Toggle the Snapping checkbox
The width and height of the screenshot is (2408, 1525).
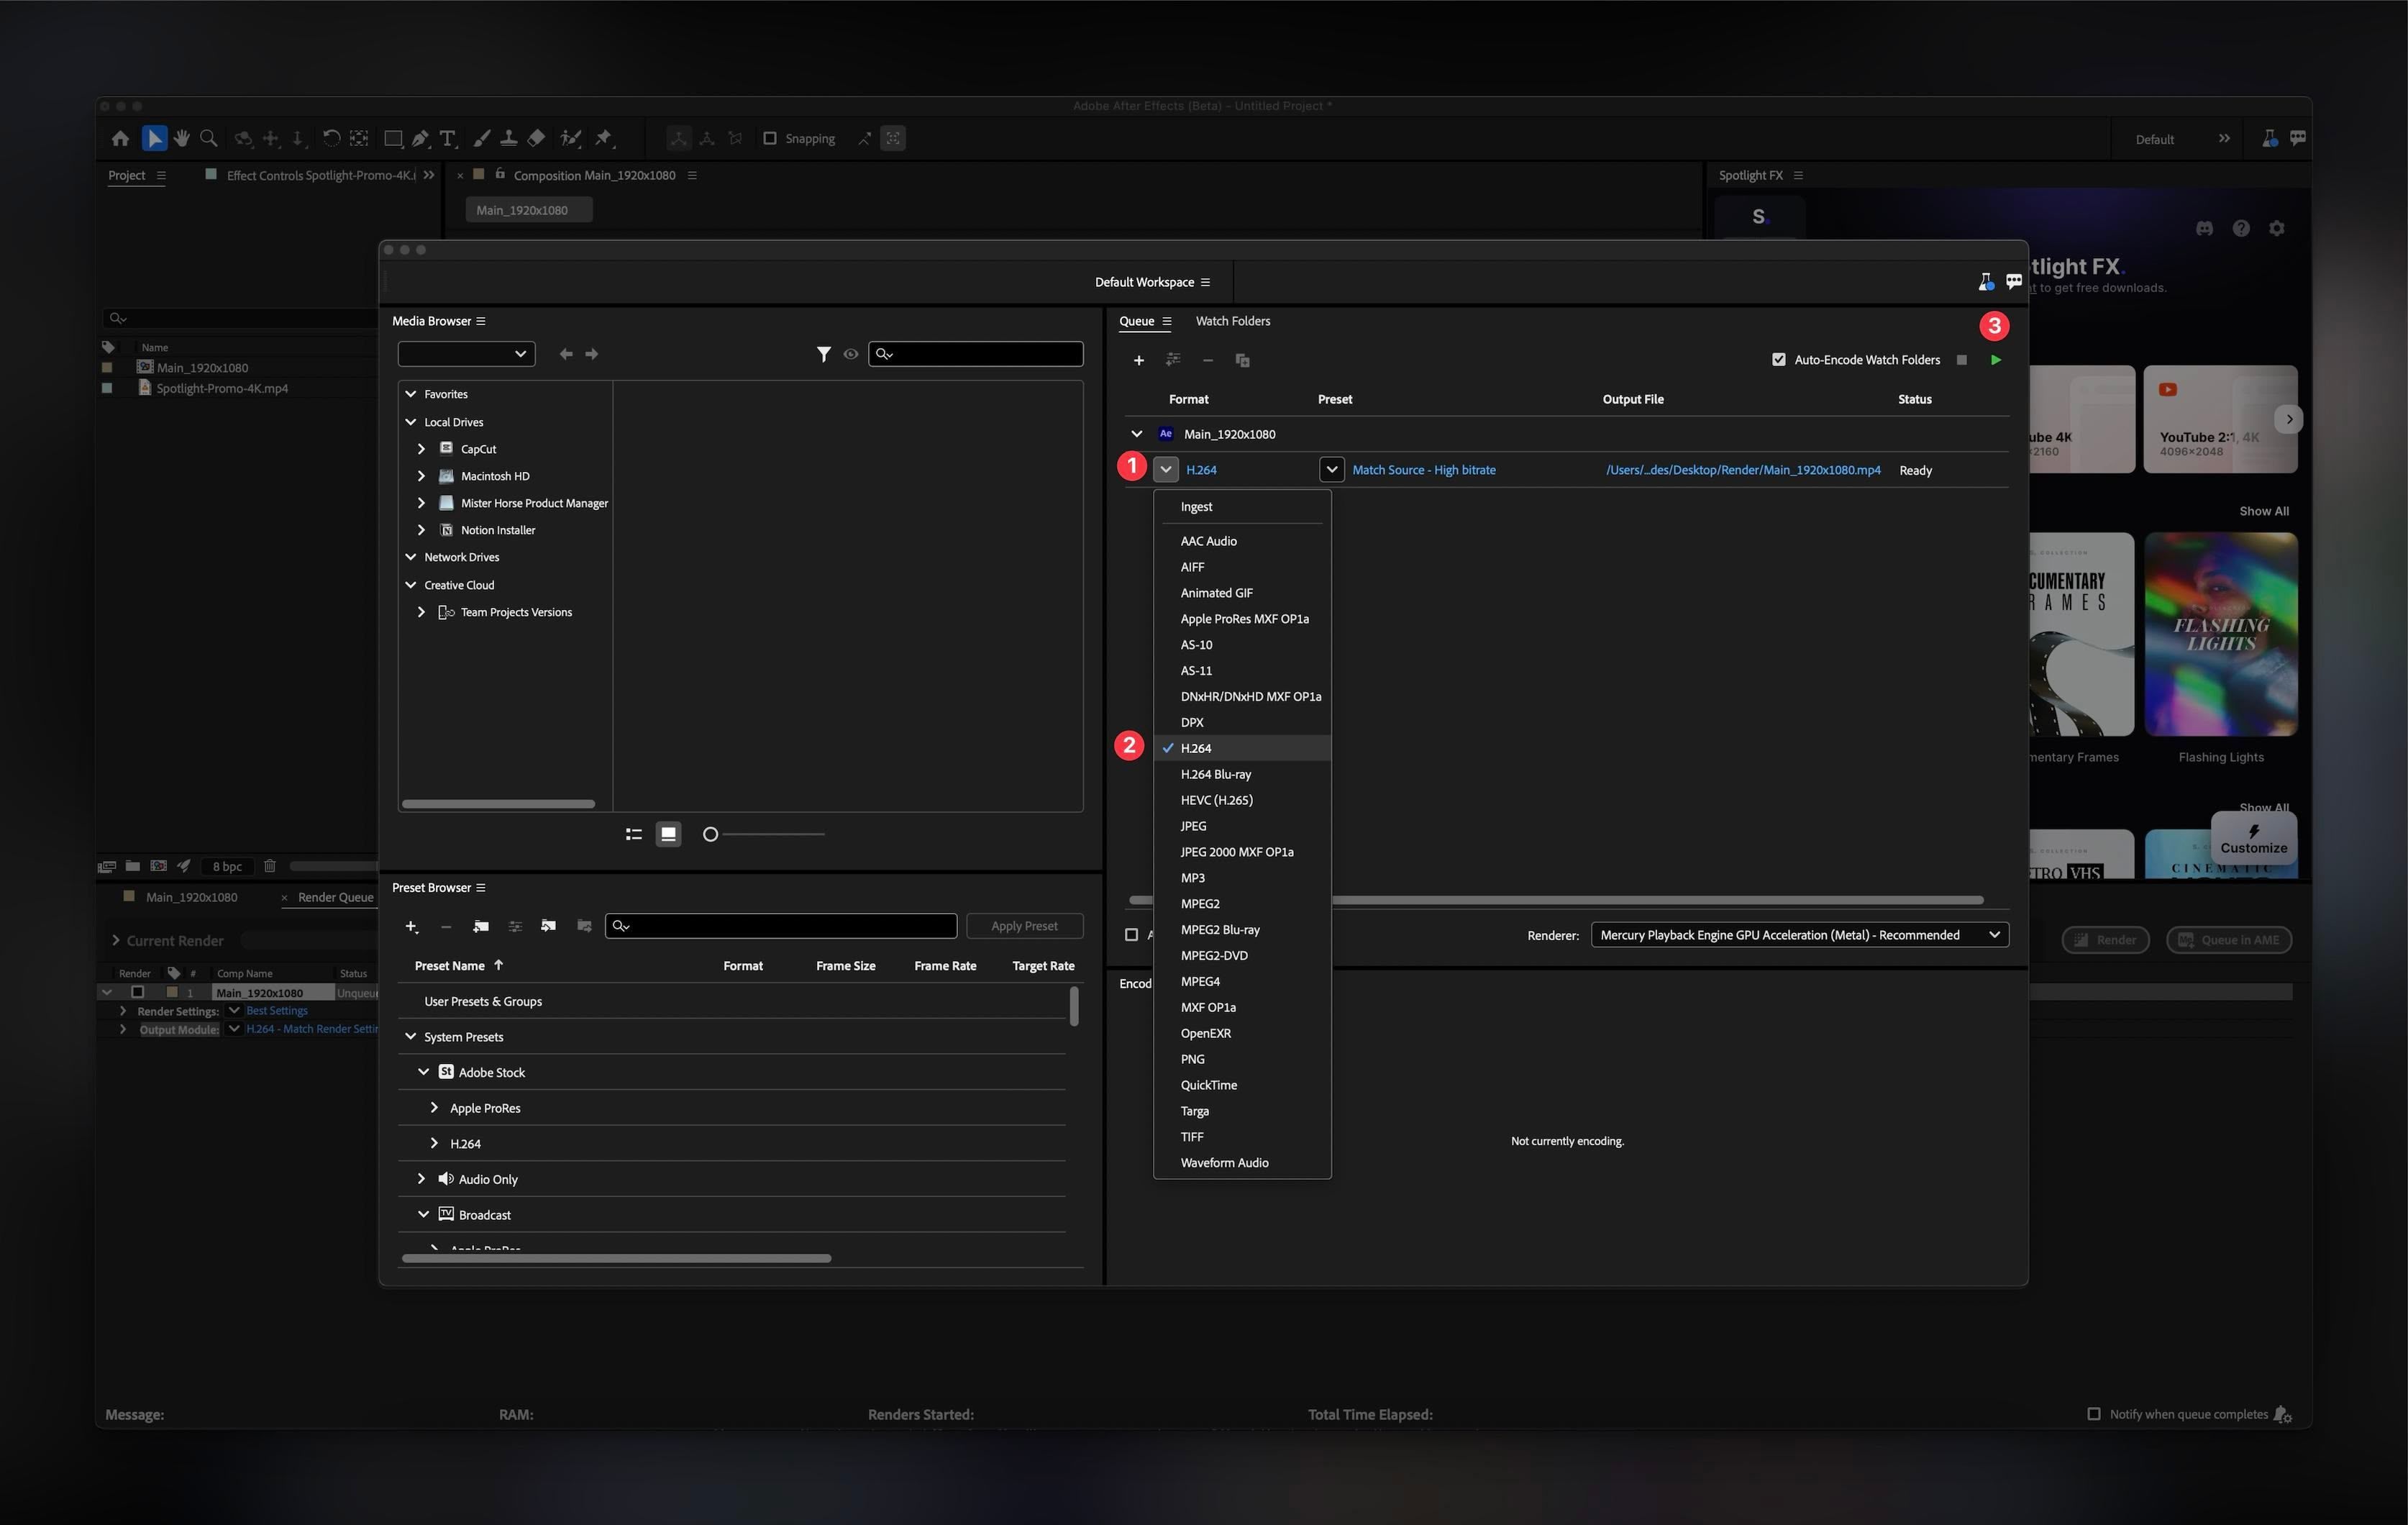[x=770, y=139]
